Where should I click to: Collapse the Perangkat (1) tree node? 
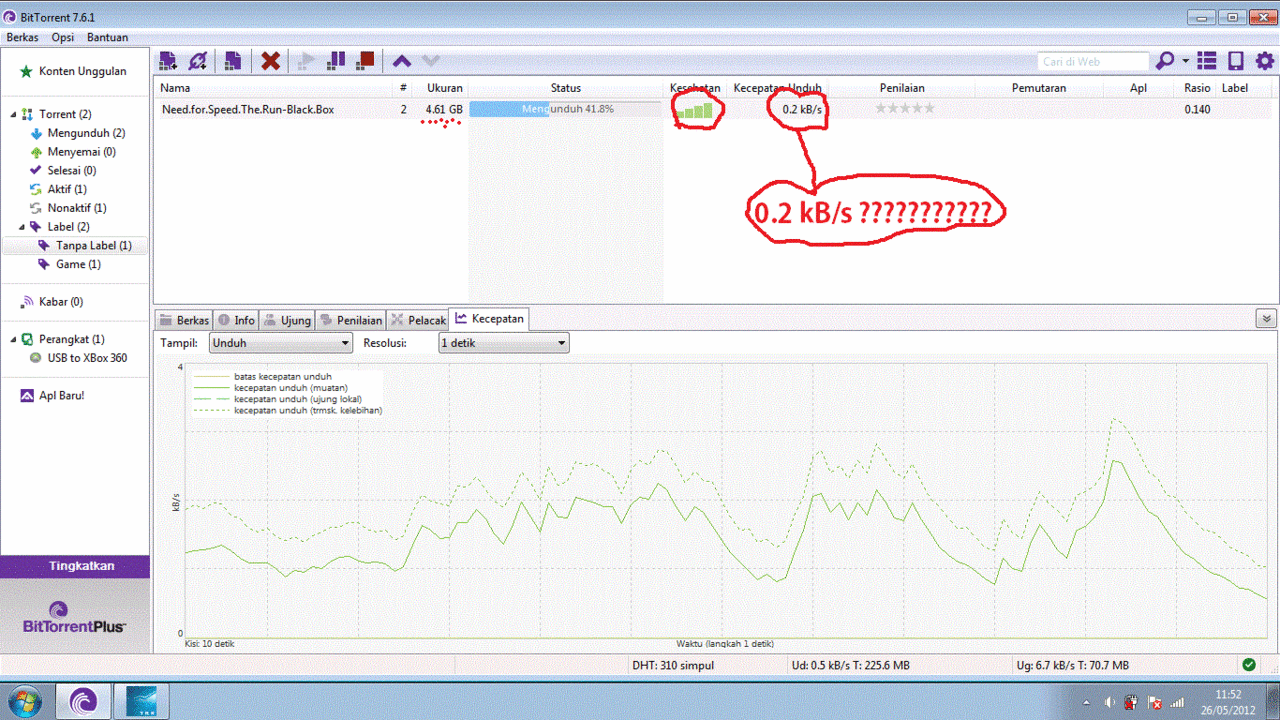[x=13, y=340]
